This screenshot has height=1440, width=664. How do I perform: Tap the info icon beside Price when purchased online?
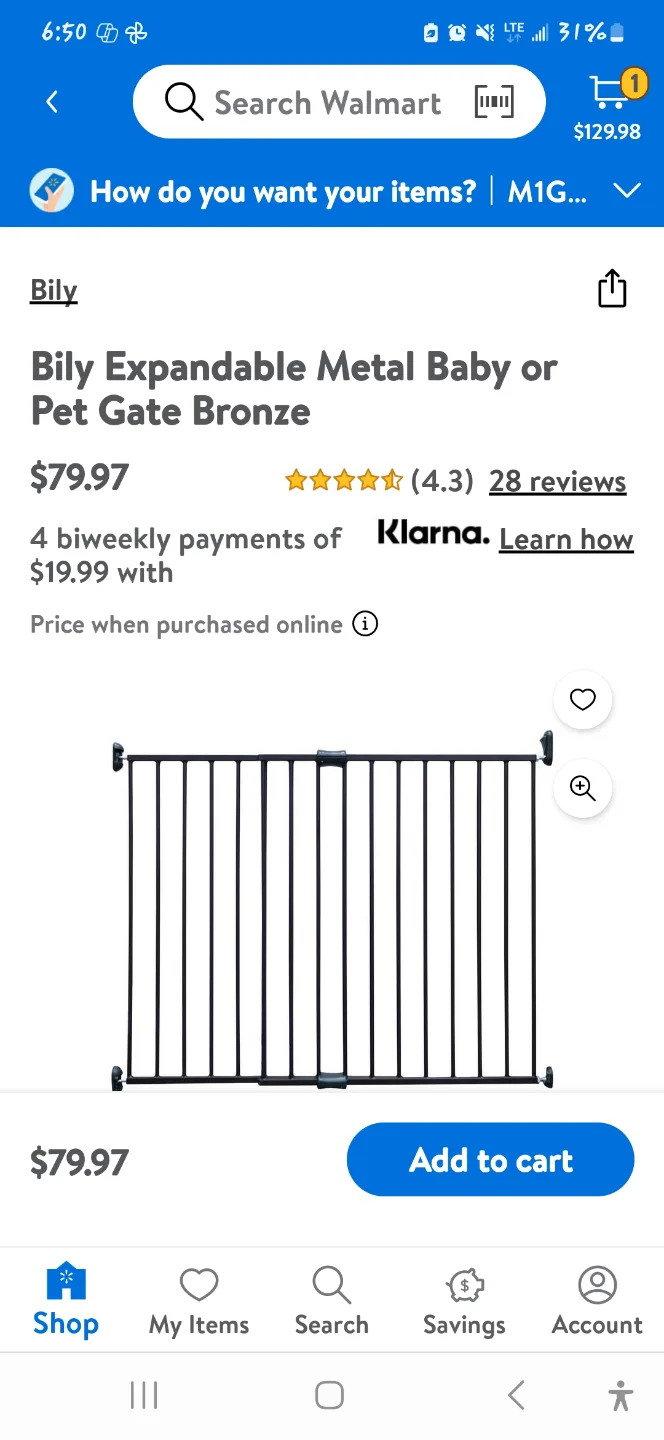[365, 623]
